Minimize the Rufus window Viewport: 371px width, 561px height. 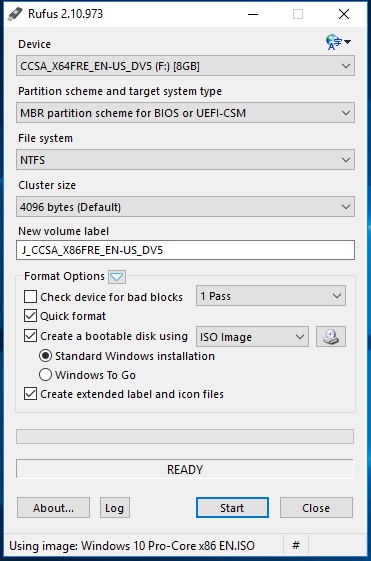tap(253, 14)
